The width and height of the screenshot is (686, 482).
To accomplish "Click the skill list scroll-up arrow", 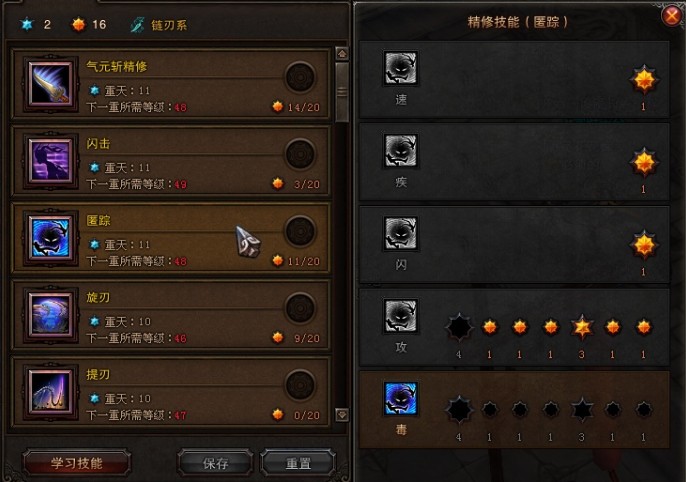I will pos(342,54).
